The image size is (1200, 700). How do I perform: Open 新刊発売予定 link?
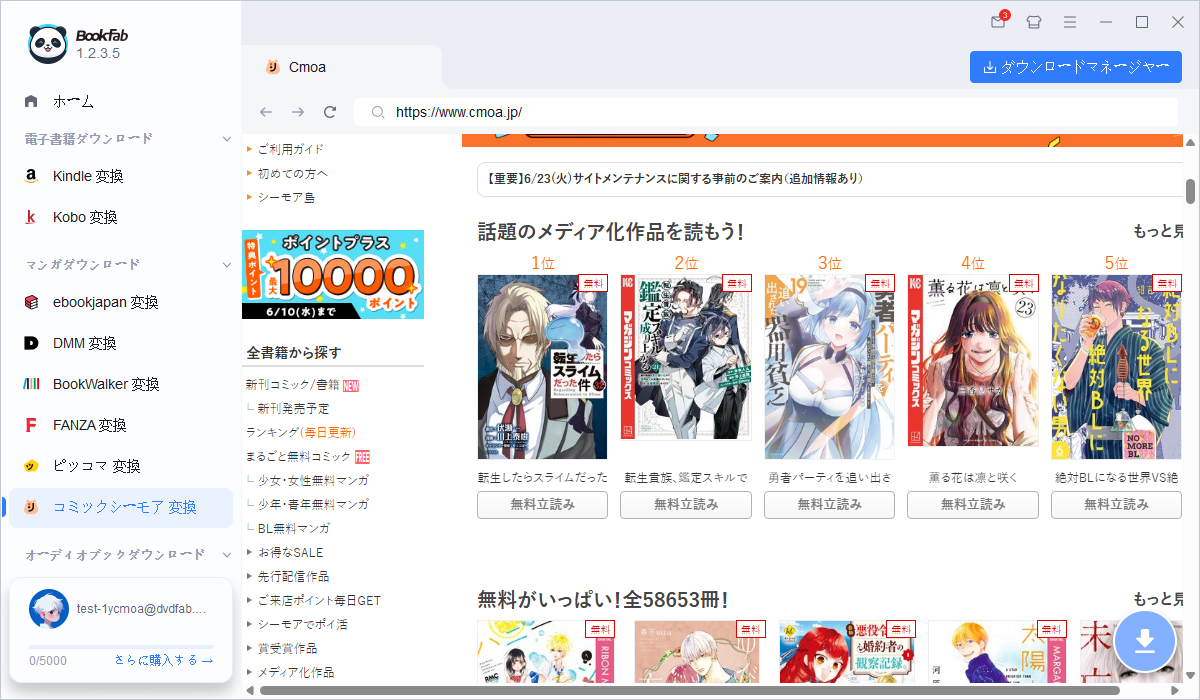click(293, 408)
